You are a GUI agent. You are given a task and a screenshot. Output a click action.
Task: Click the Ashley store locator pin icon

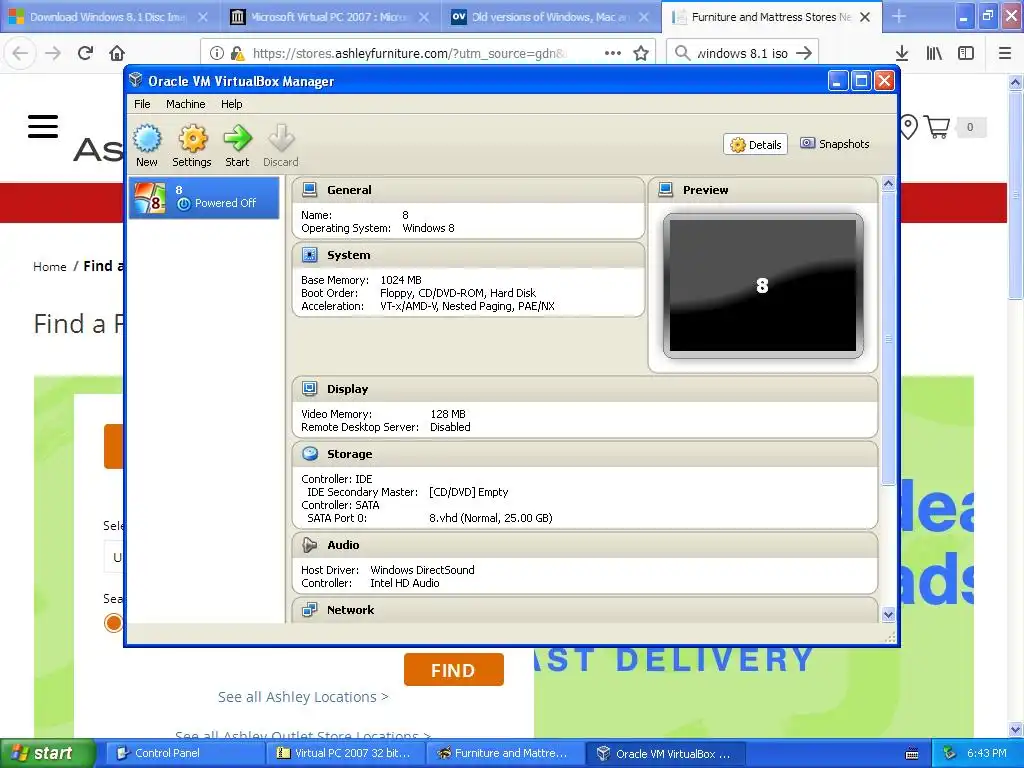[908, 127]
